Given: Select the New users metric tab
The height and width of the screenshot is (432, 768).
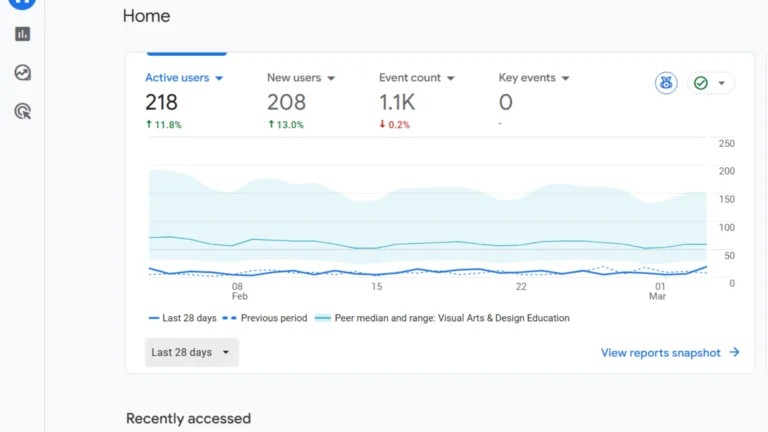Looking at the screenshot, I should click(x=294, y=78).
